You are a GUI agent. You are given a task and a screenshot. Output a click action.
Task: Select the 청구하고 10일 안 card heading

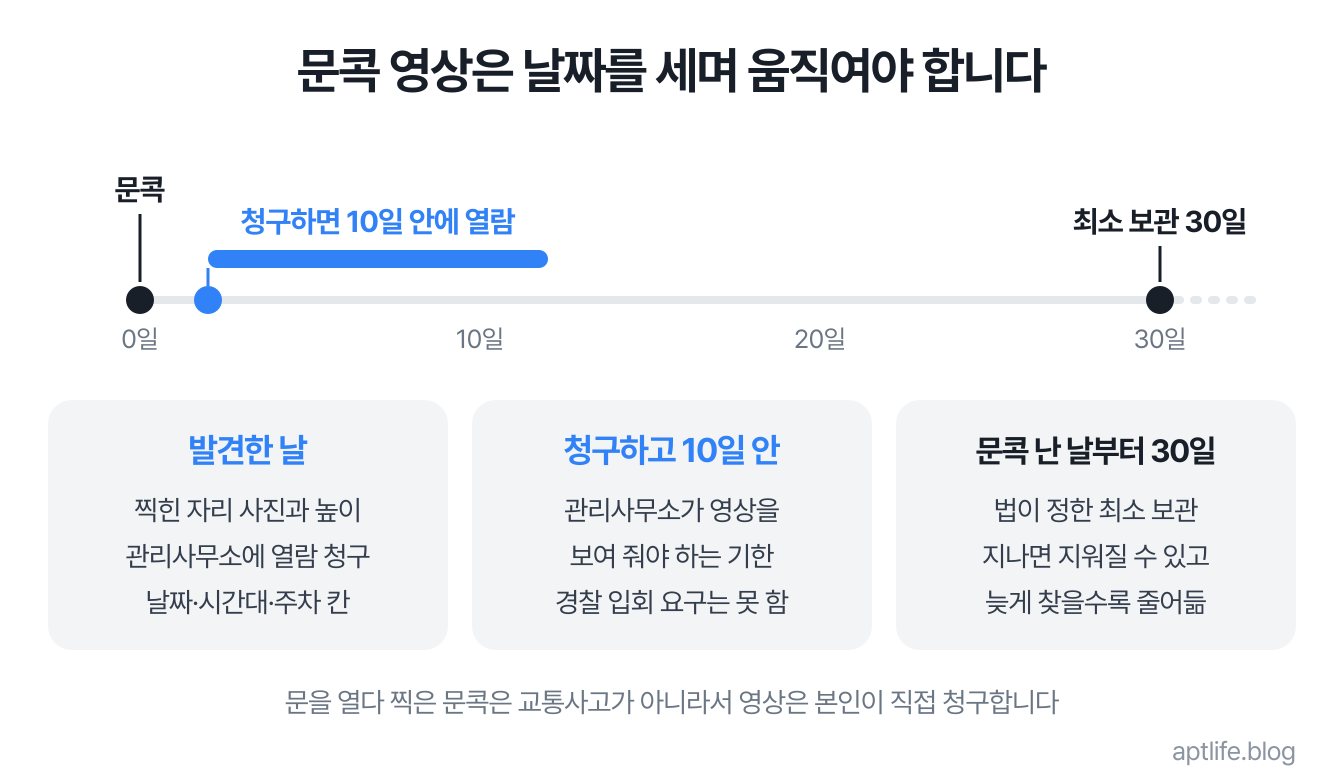click(x=672, y=451)
